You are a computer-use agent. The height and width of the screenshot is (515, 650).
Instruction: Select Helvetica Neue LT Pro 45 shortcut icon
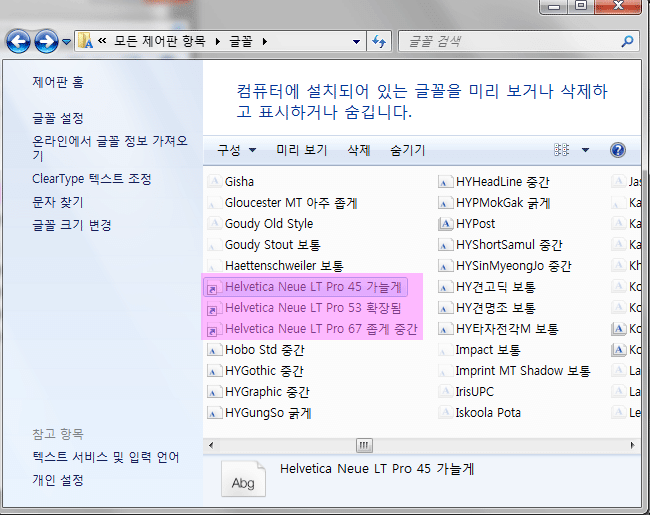click(x=214, y=287)
